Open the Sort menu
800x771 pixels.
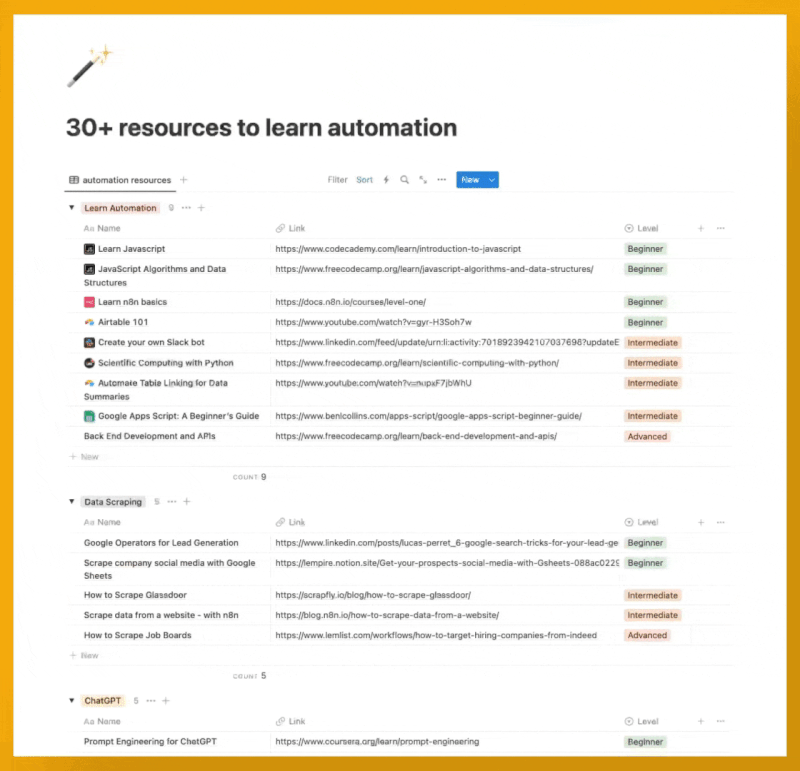click(x=364, y=180)
